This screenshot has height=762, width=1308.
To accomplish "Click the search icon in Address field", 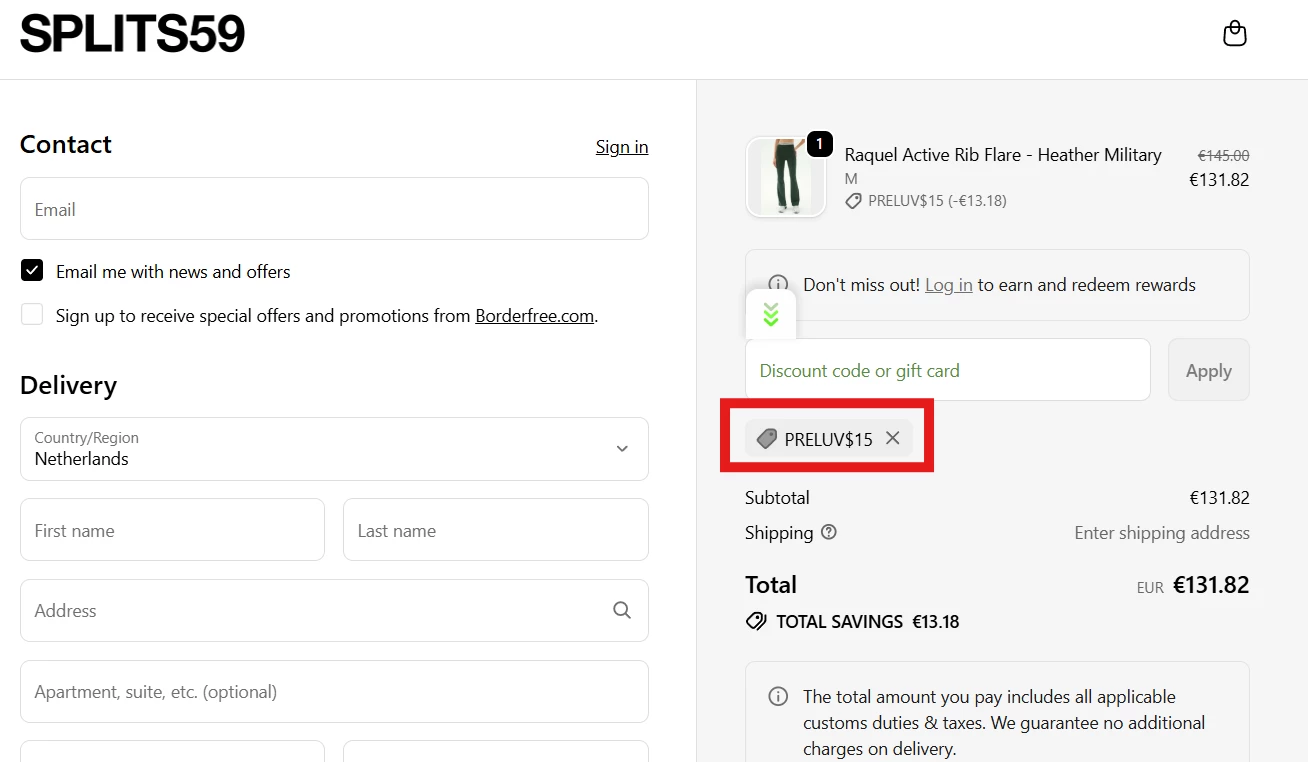I will tap(622, 610).
